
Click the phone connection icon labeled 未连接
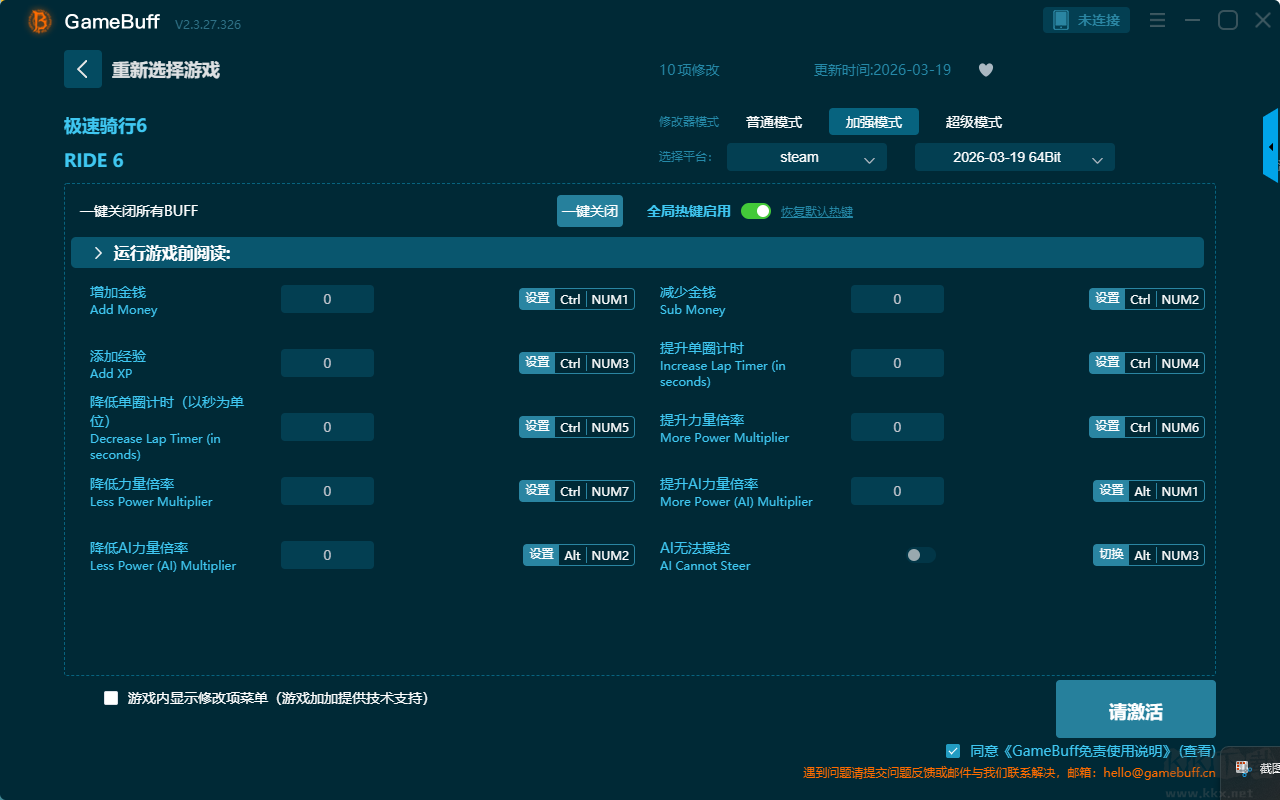(1087, 20)
